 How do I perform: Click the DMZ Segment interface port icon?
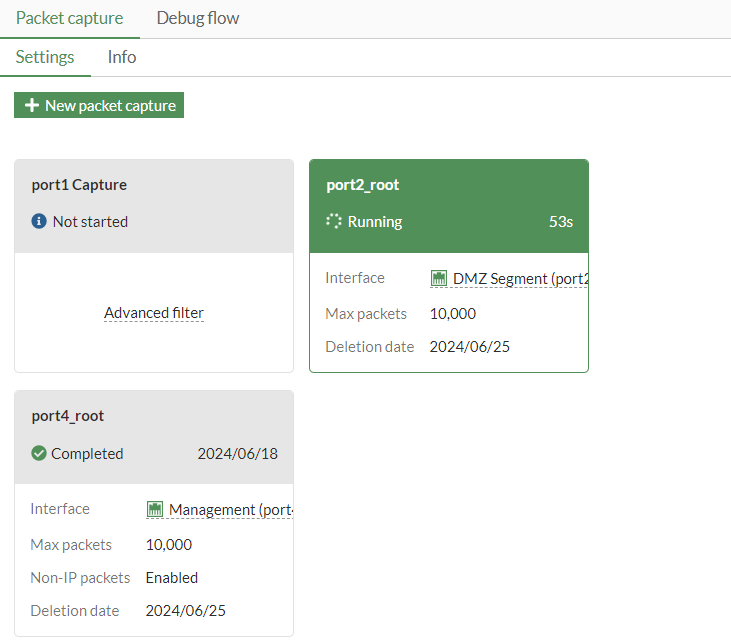coord(439,279)
